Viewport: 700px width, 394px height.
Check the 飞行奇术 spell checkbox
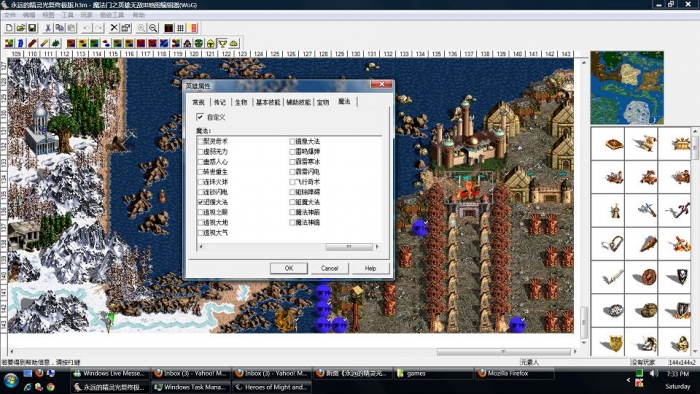pyautogui.click(x=292, y=182)
